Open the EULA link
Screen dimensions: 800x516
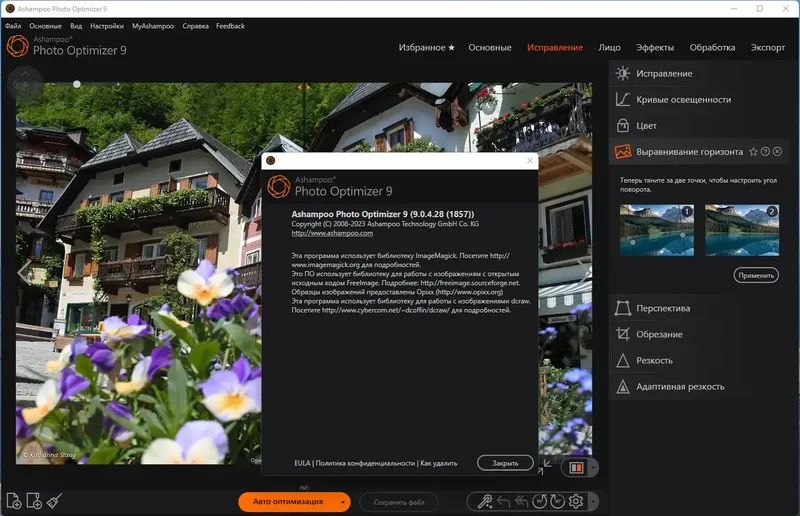302,463
